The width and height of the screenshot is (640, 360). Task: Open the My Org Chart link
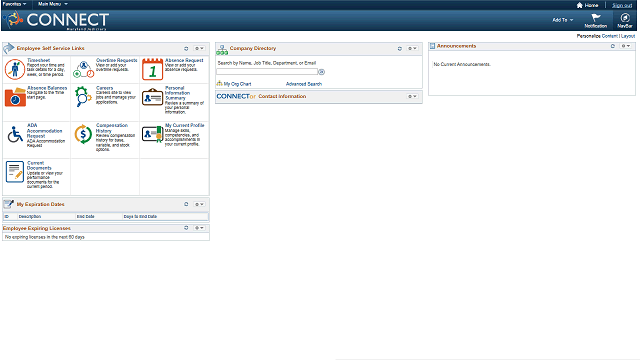pyautogui.click(x=238, y=84)
